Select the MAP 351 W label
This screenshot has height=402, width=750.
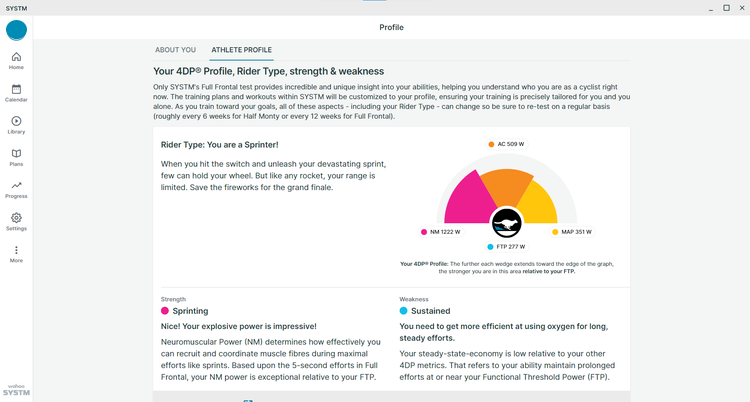click(x=572, y=232)
